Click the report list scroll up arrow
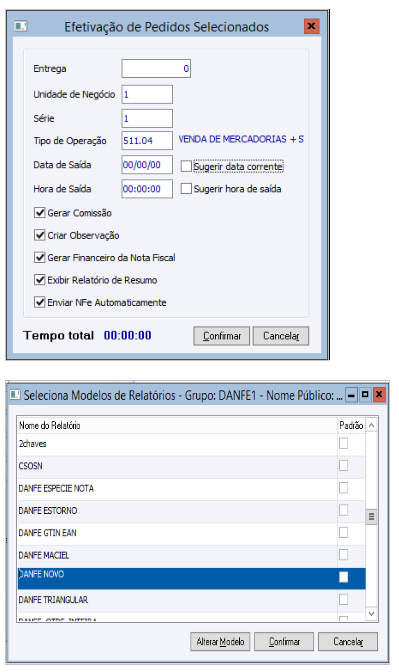The height and width of the screenshot is (672, 399). [x=372, y=425]
